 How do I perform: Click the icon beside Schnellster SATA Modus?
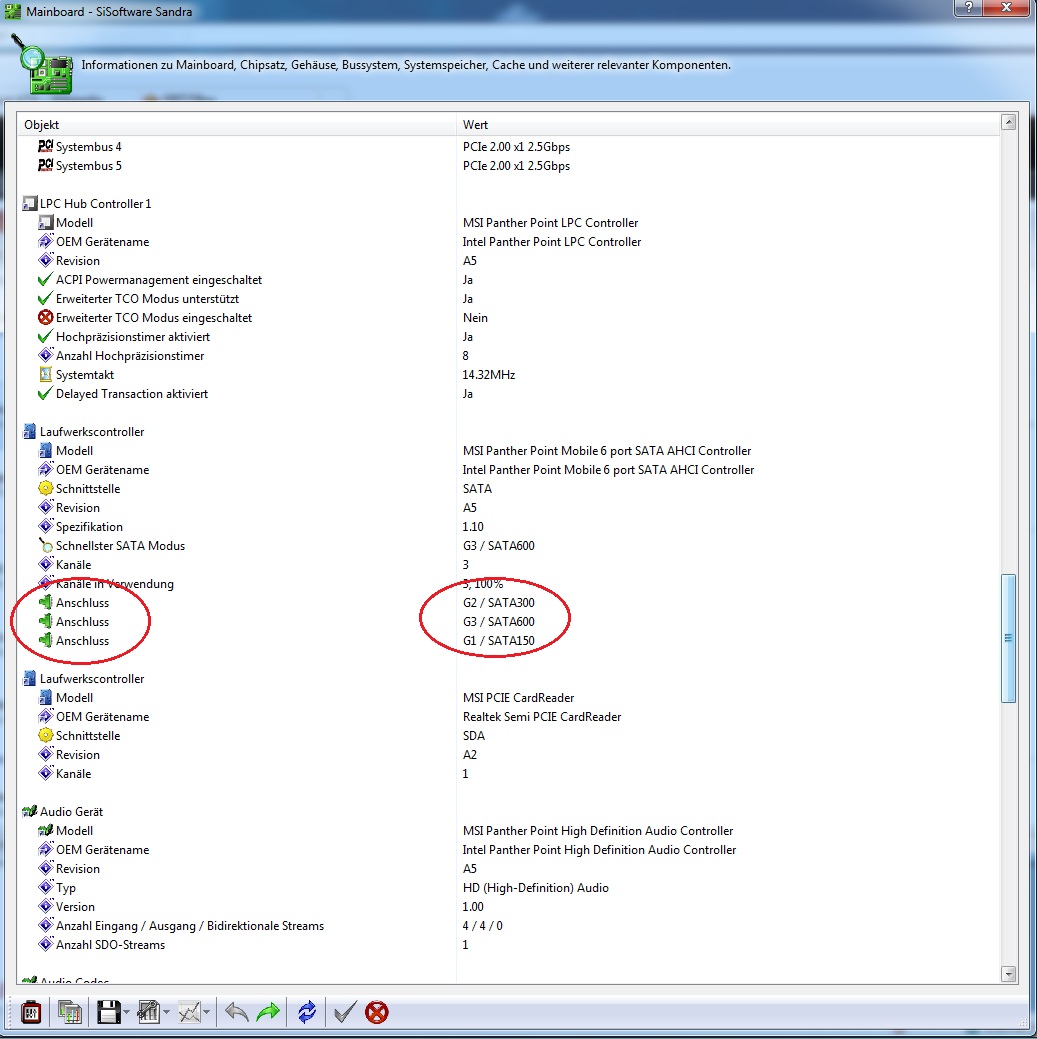(x=45, y=545)
